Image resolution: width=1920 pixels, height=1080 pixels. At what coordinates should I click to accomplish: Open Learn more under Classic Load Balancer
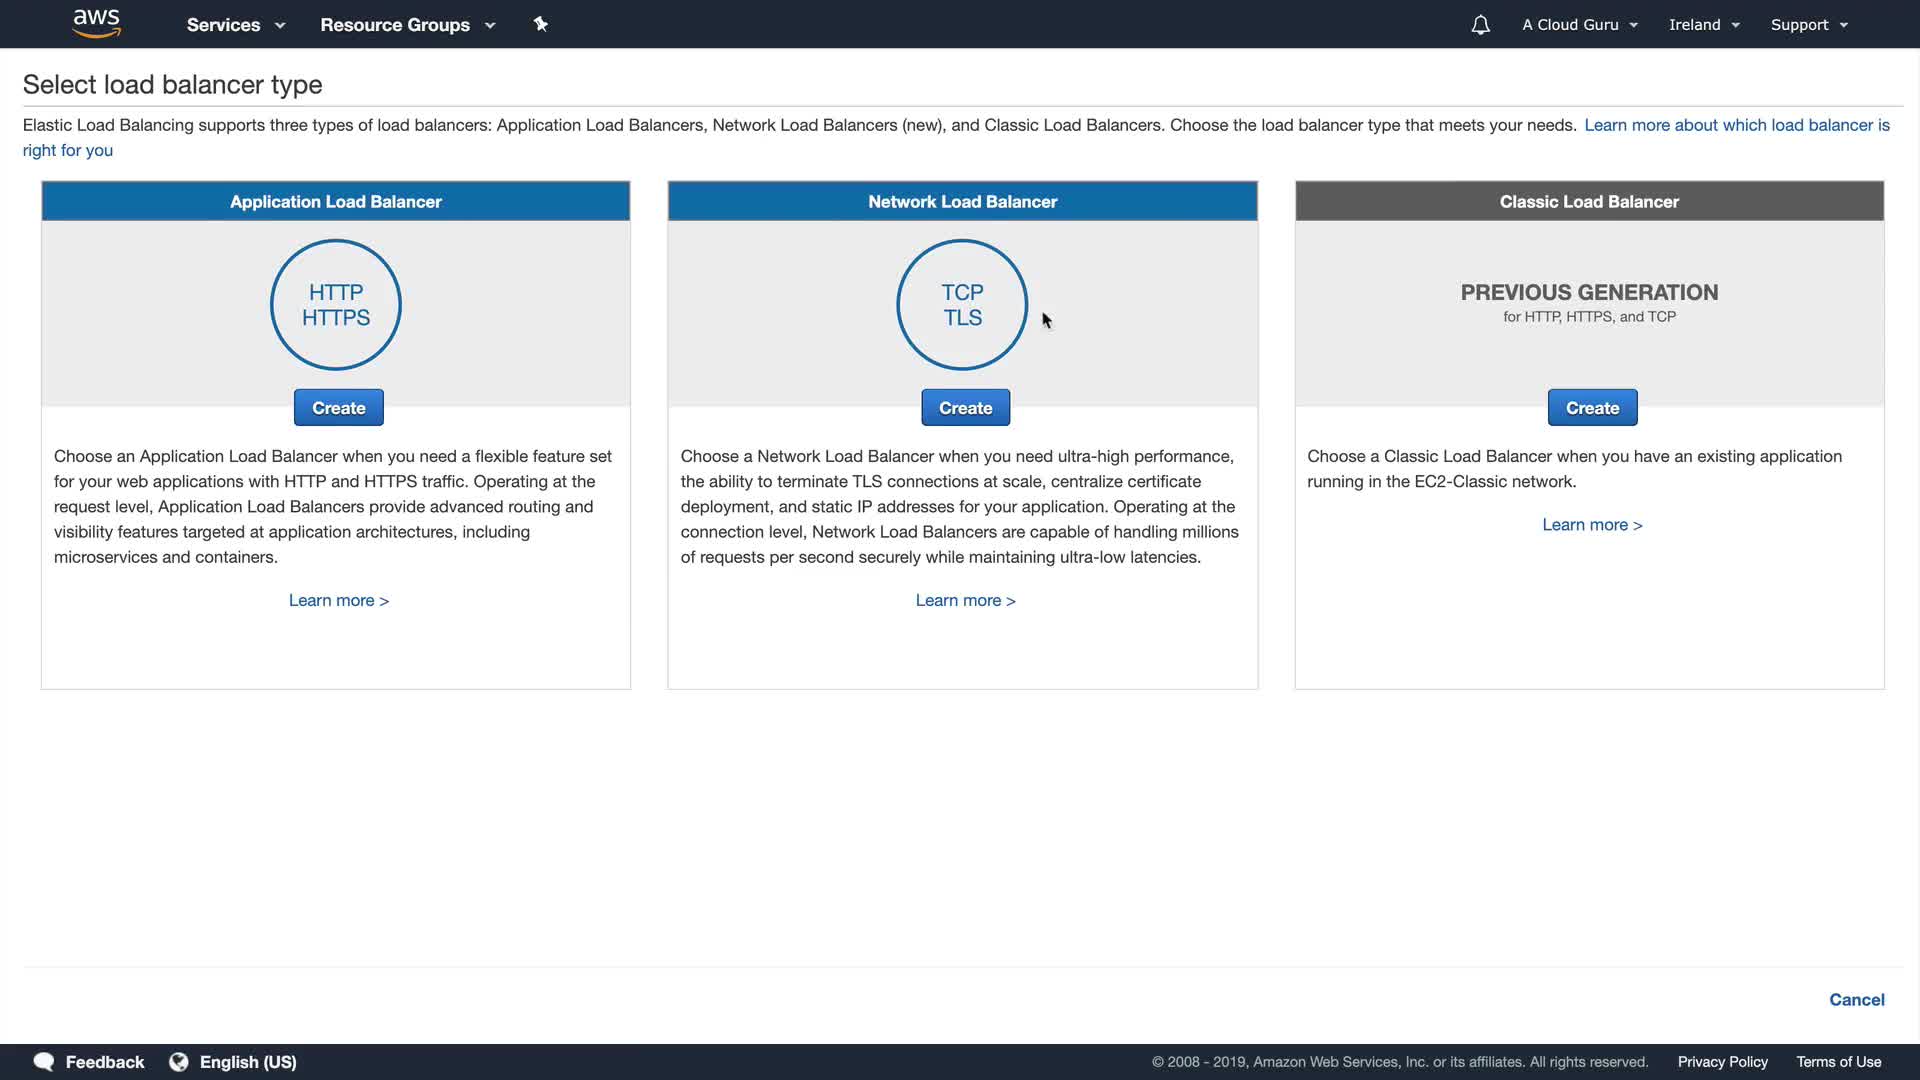point(1592,525)
